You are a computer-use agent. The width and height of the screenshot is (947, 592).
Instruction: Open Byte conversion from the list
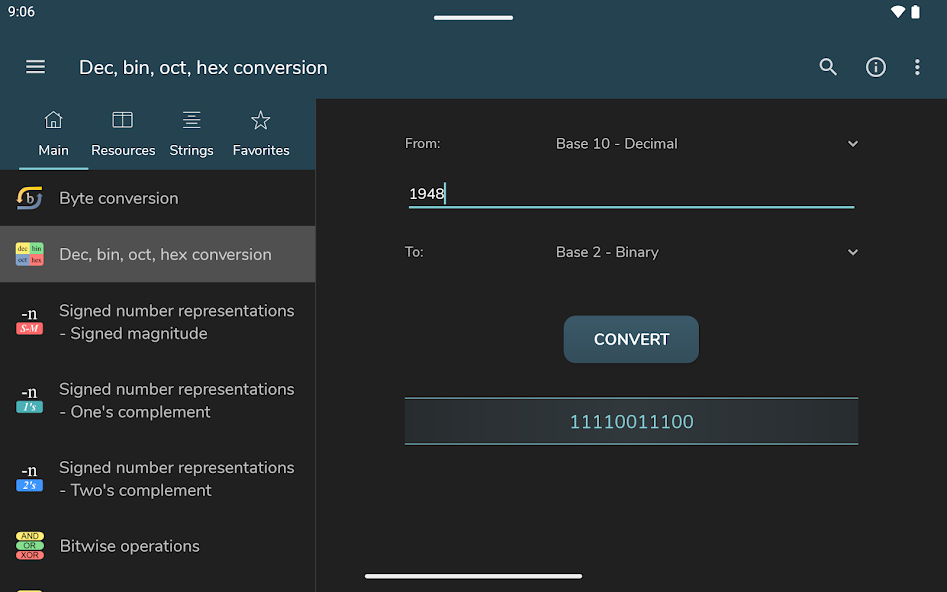click(158, 198)
